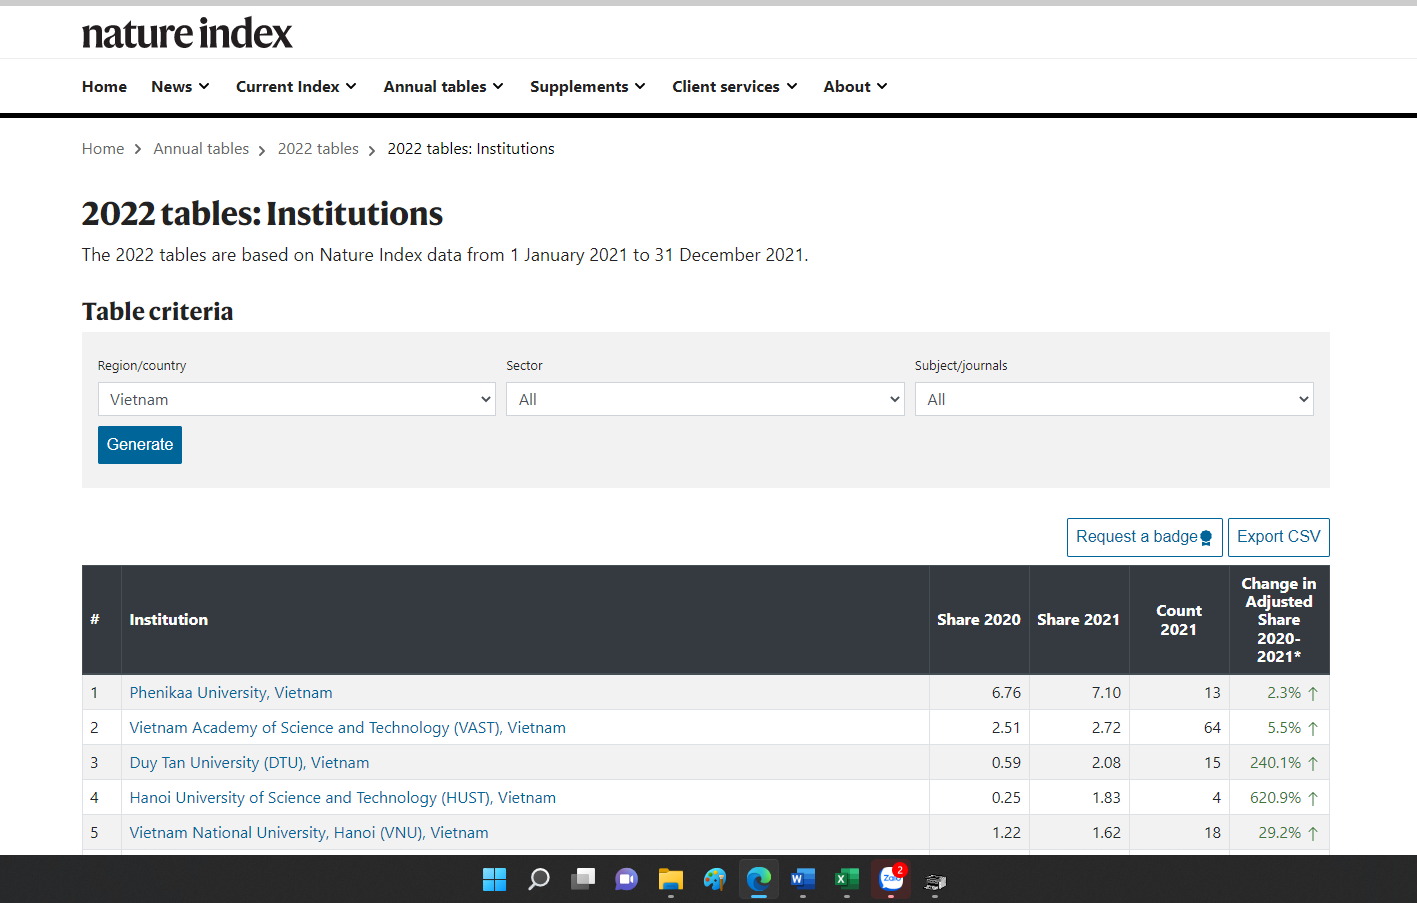Click the nature index logo
This screenshot has width=1417, height=903.
coord(187,34)
